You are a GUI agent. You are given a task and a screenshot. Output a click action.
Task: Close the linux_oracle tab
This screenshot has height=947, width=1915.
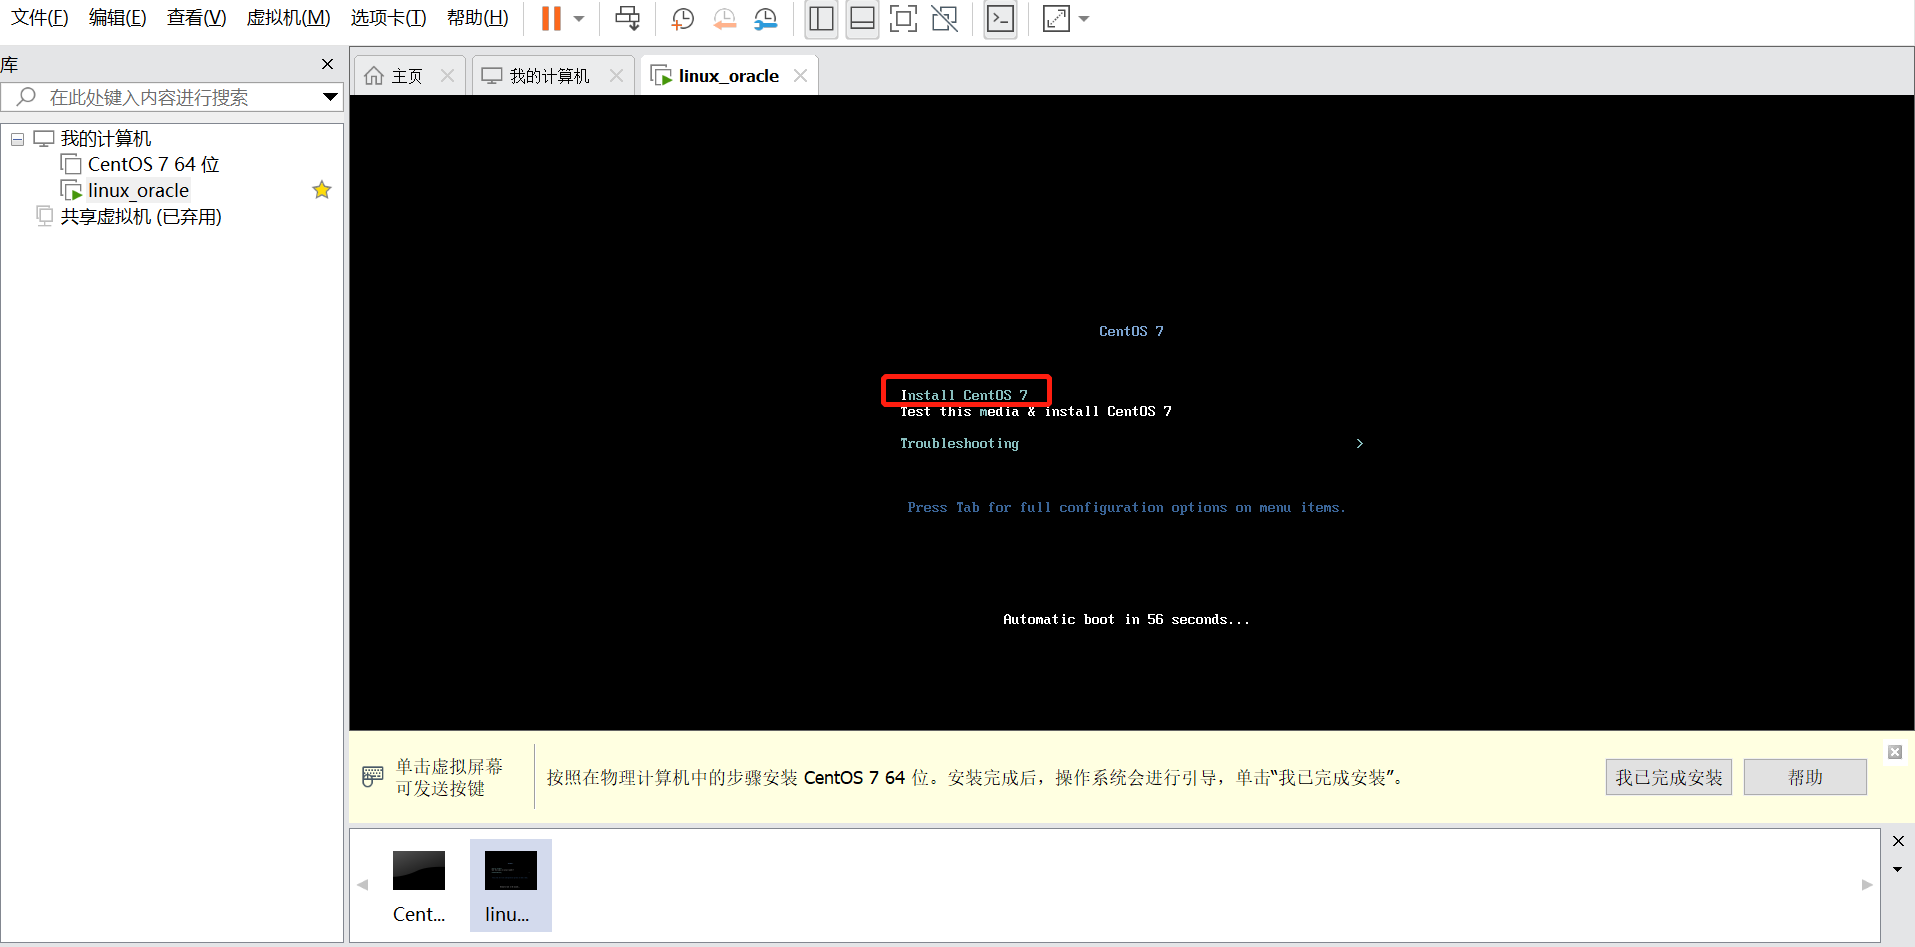(x=800, y=76)
